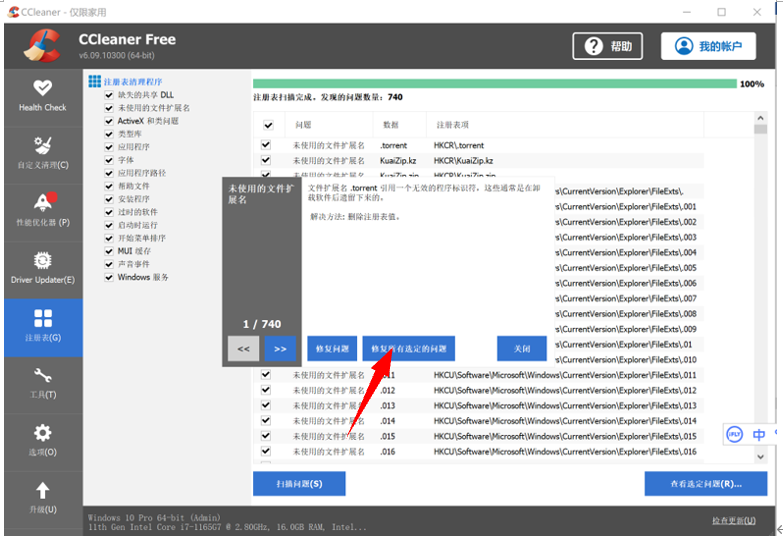Toggle the 开始菜单排序 checkbox

109,238
